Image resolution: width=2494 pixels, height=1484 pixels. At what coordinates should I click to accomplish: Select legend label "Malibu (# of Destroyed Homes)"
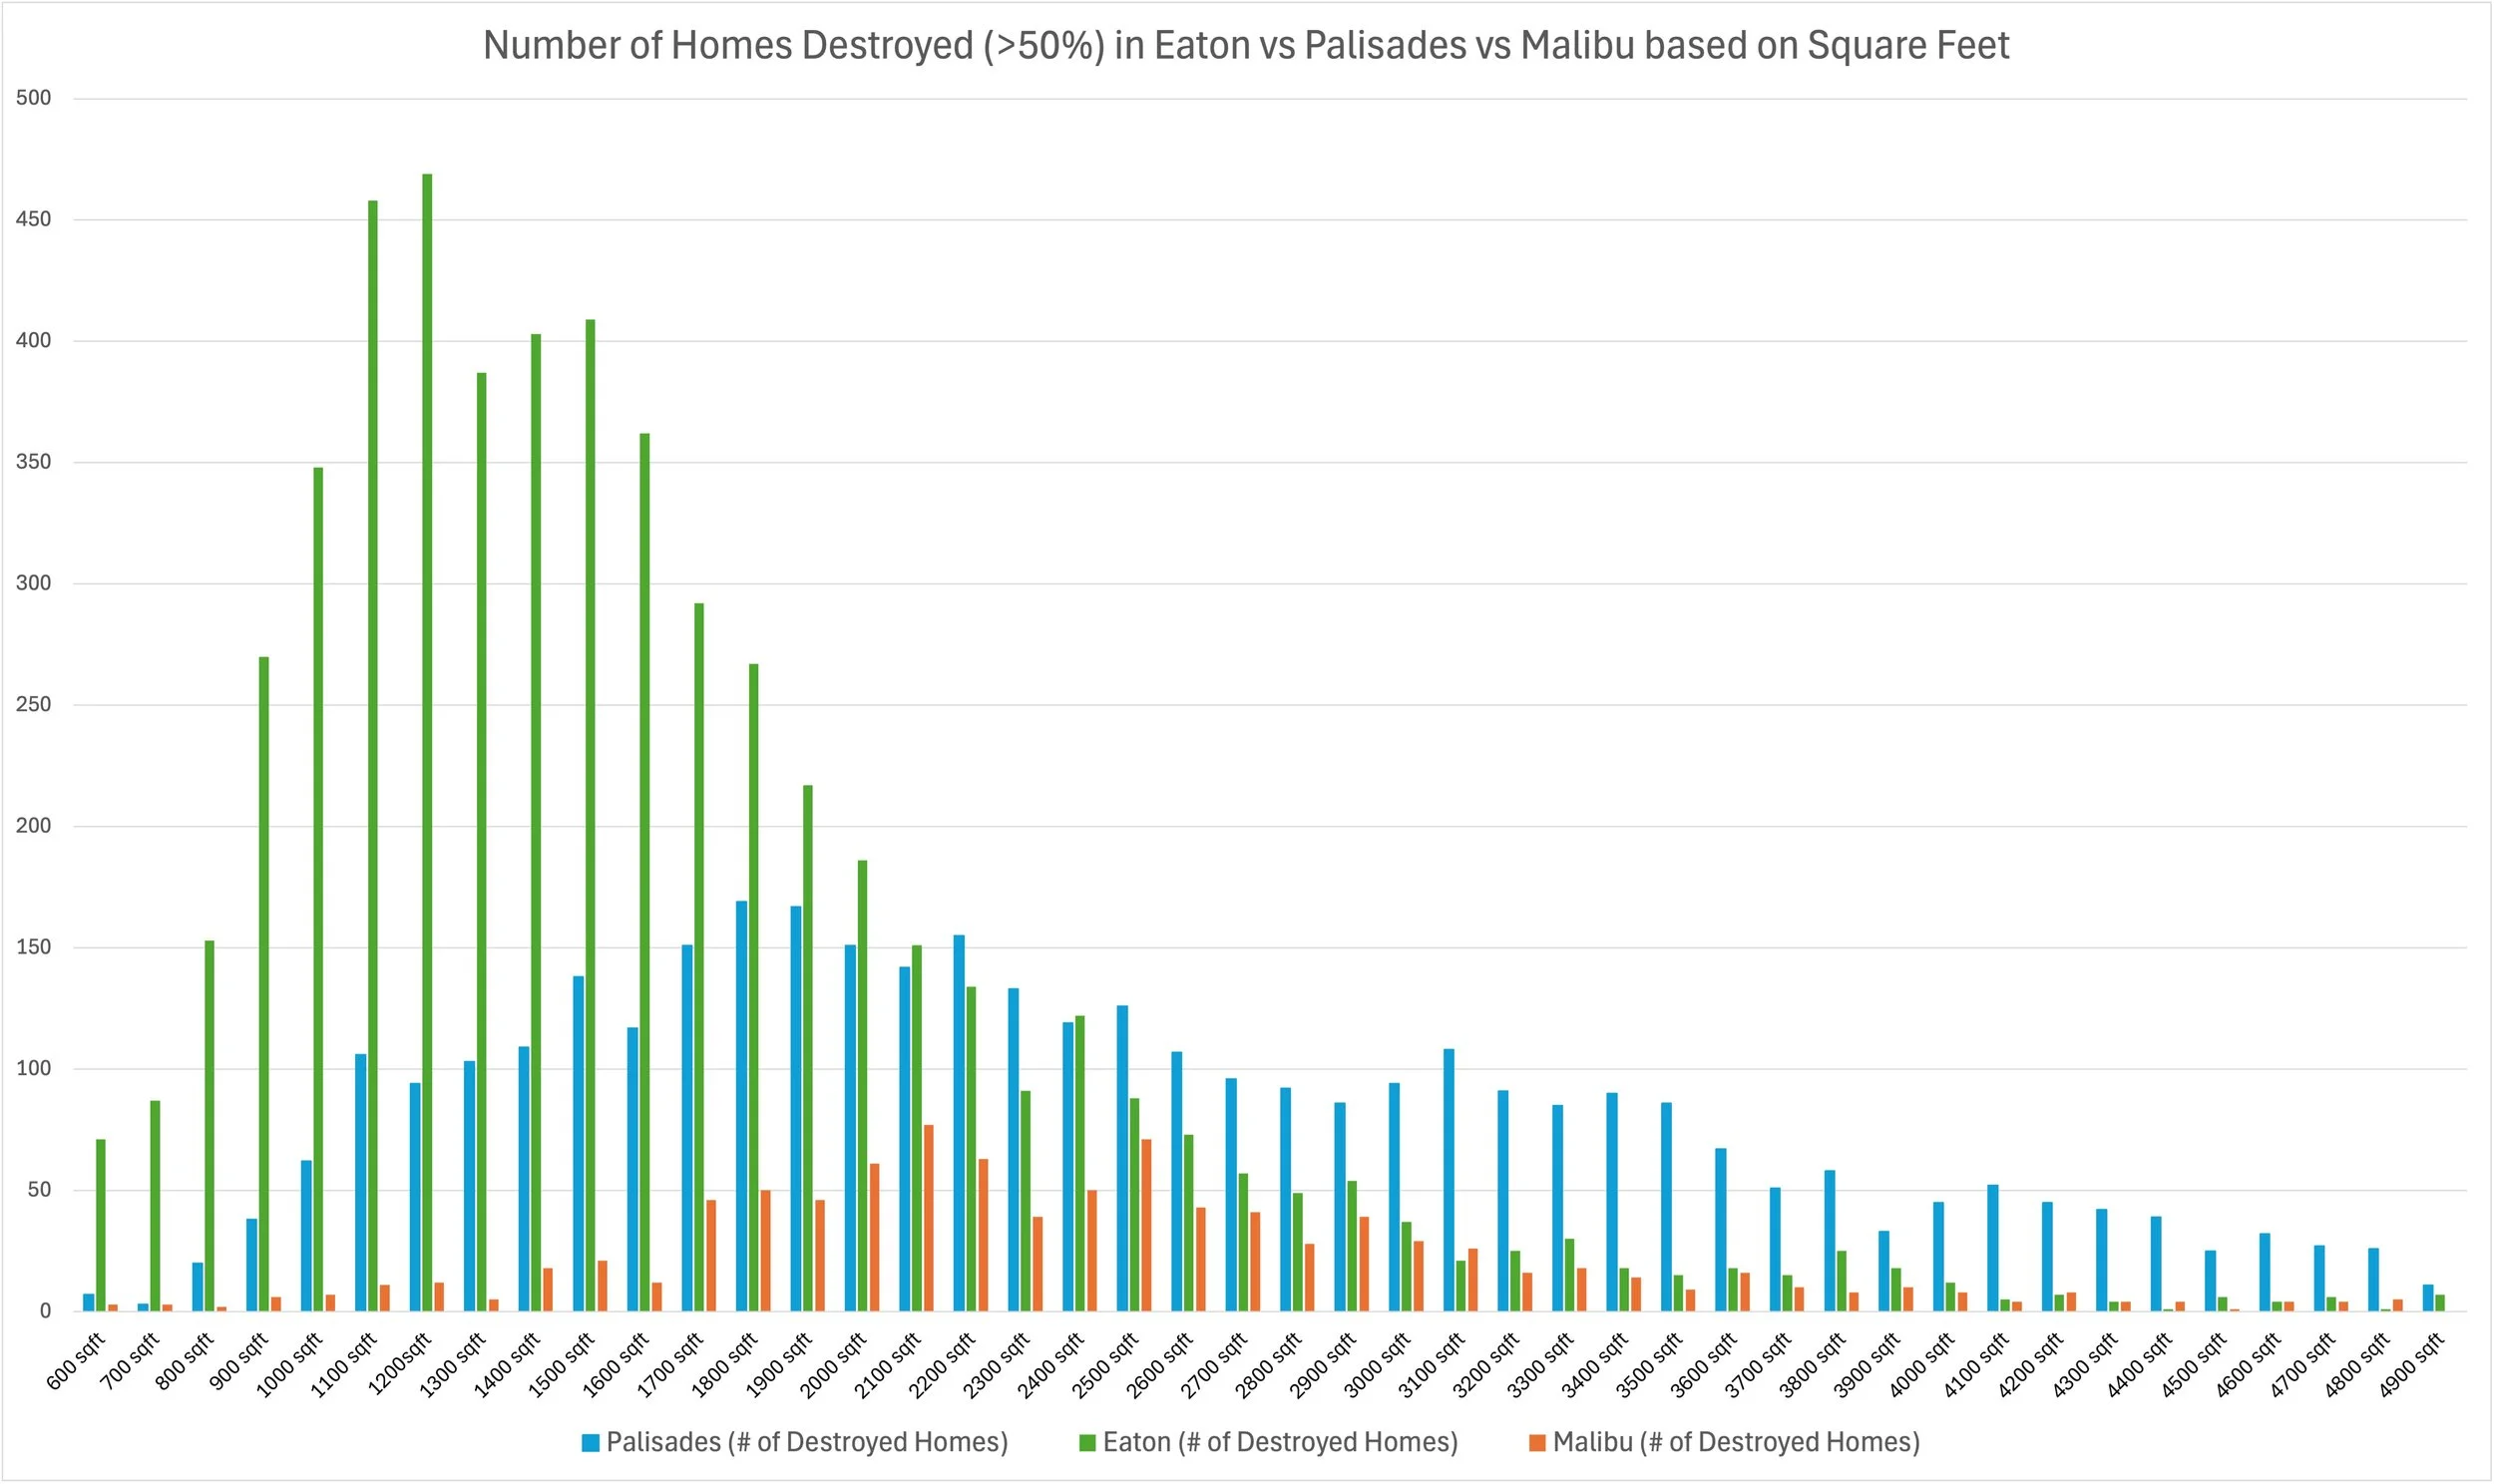click(1736, 1443)
